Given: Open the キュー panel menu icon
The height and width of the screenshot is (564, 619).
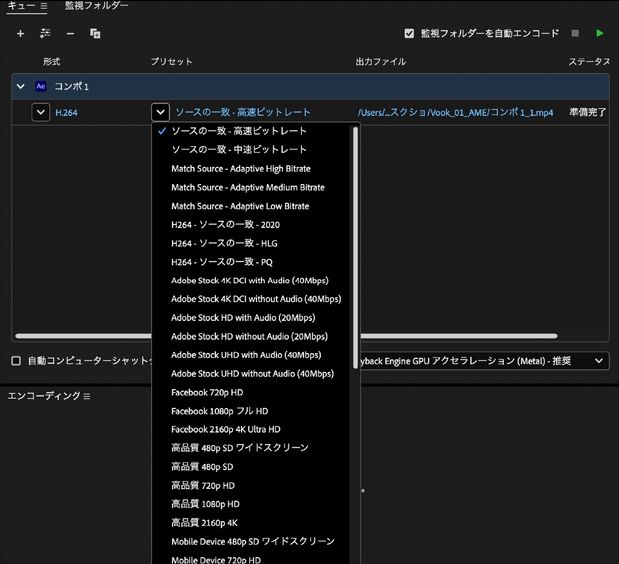Looking at the screenshot, I should point(44,6).
